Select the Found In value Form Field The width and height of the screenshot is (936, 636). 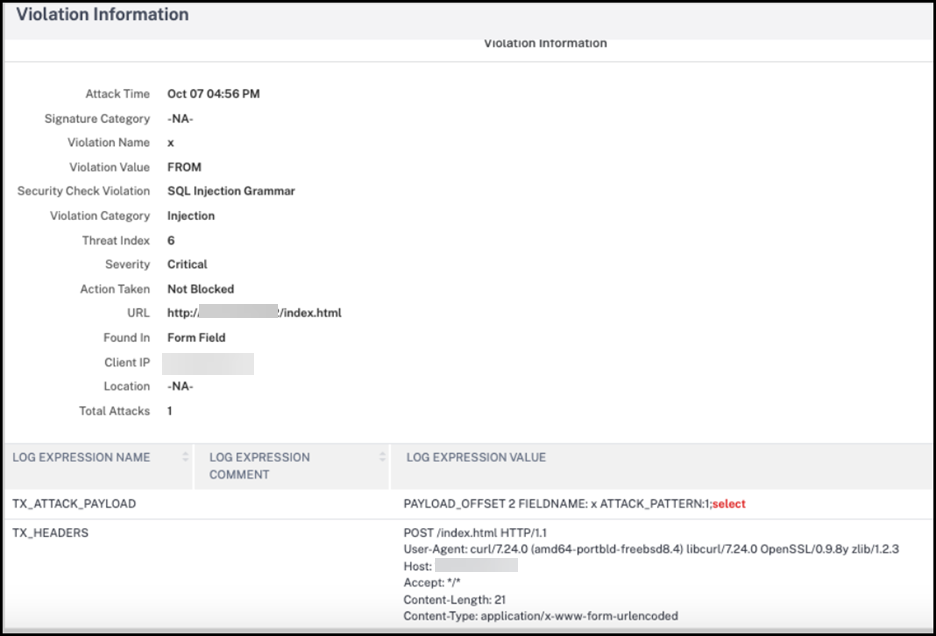196,338
